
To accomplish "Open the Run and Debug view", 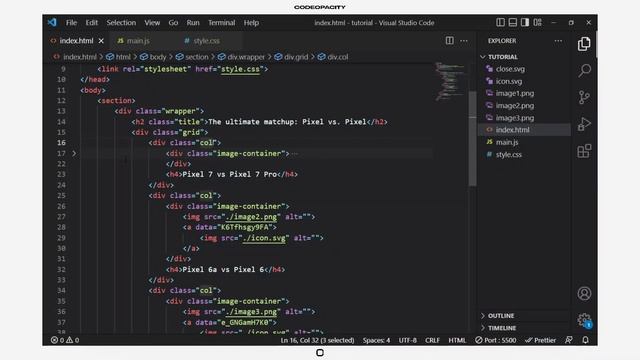I will click(584, 124).
